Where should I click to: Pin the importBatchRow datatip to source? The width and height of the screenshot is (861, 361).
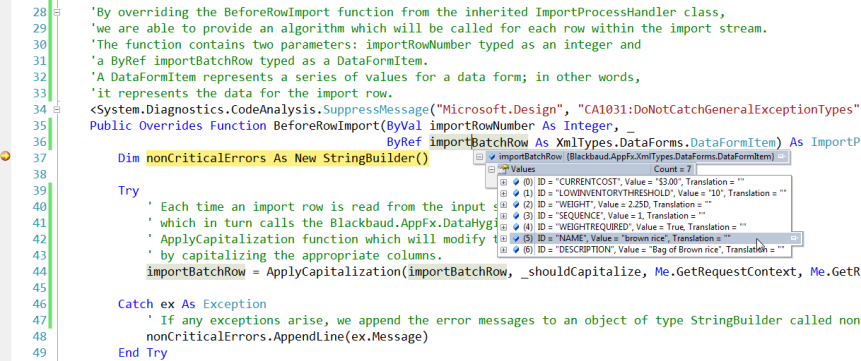click(781, 157)
